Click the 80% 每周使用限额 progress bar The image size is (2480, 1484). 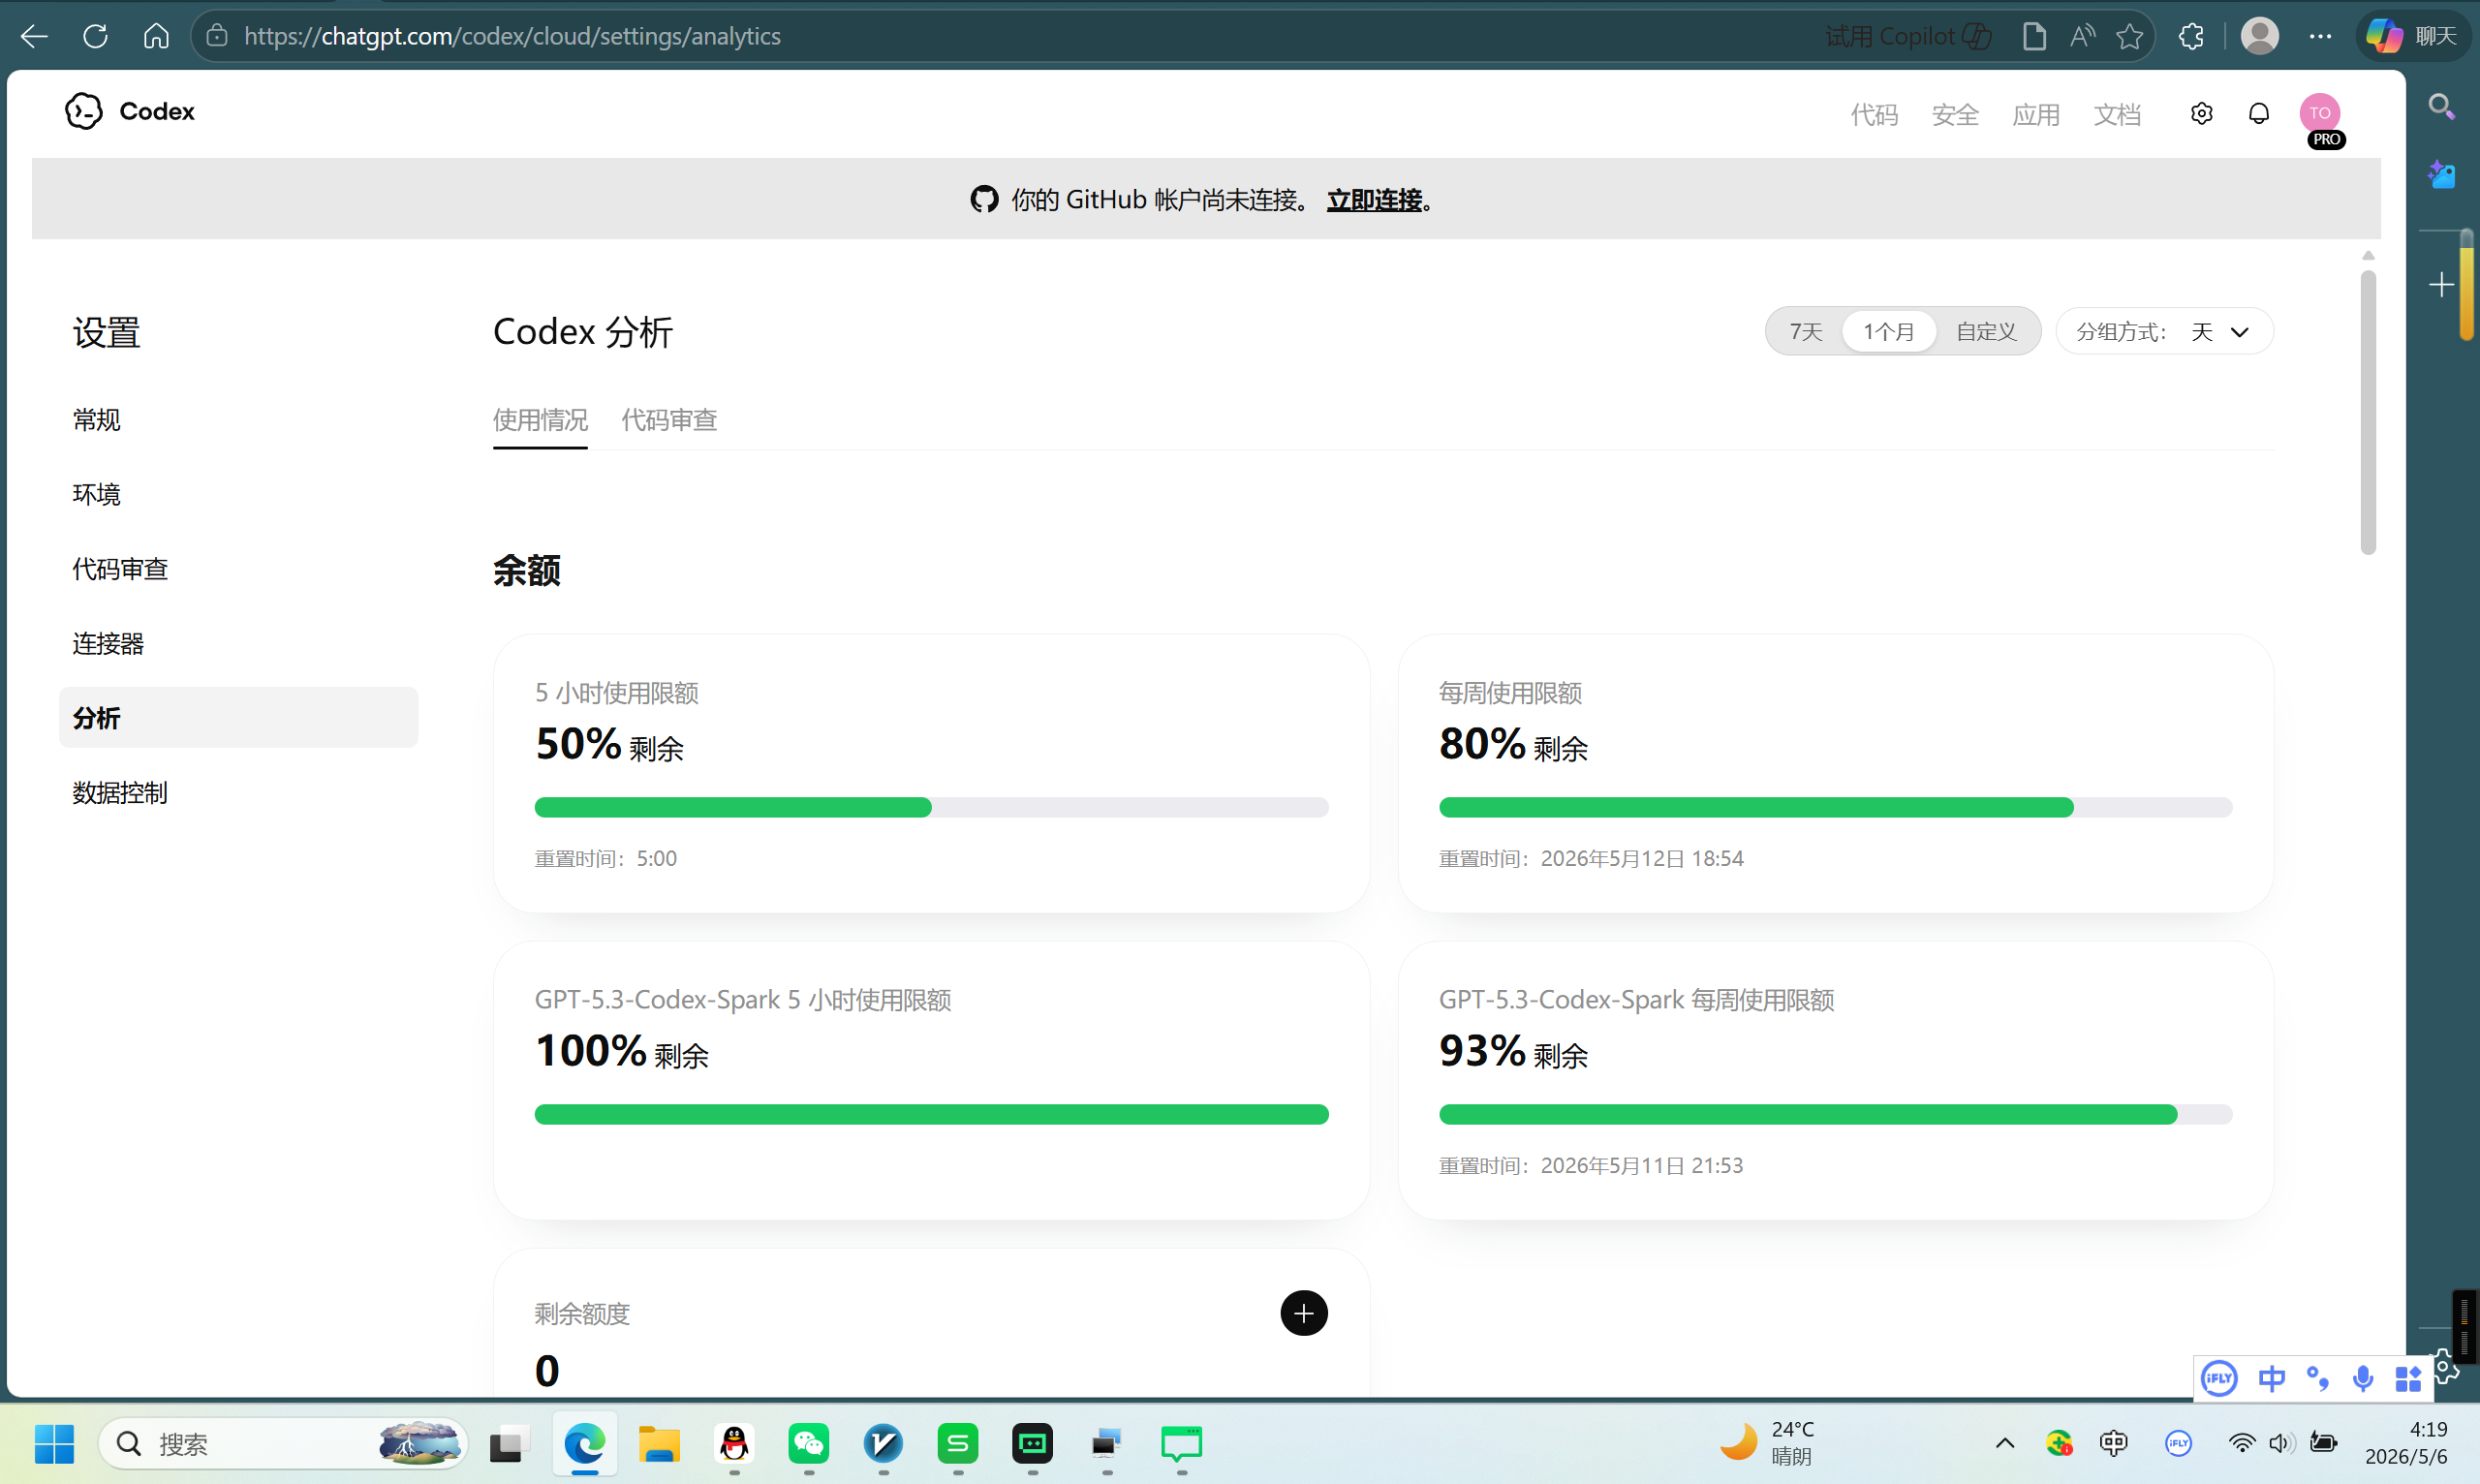click(x=1835, y=807)
